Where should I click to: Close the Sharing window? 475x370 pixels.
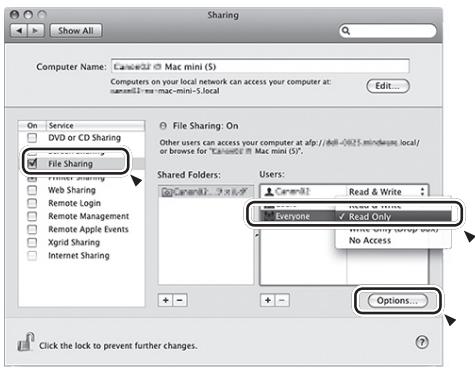[x=14, y=14]
